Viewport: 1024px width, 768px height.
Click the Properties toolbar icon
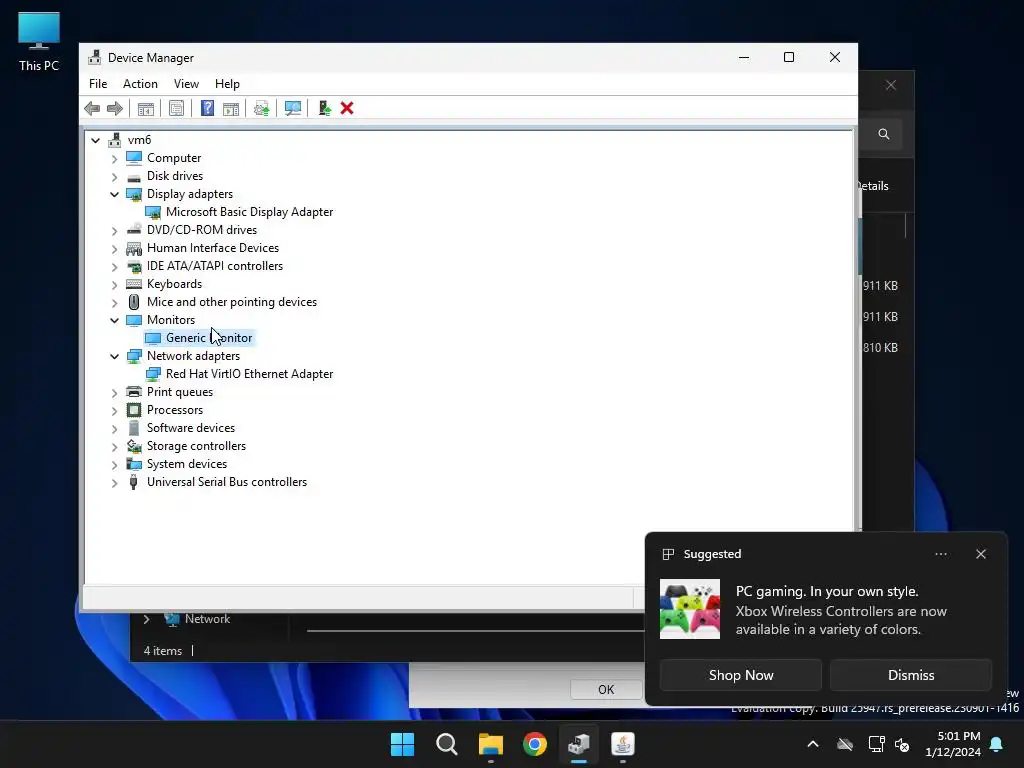[x=176, y=108]
